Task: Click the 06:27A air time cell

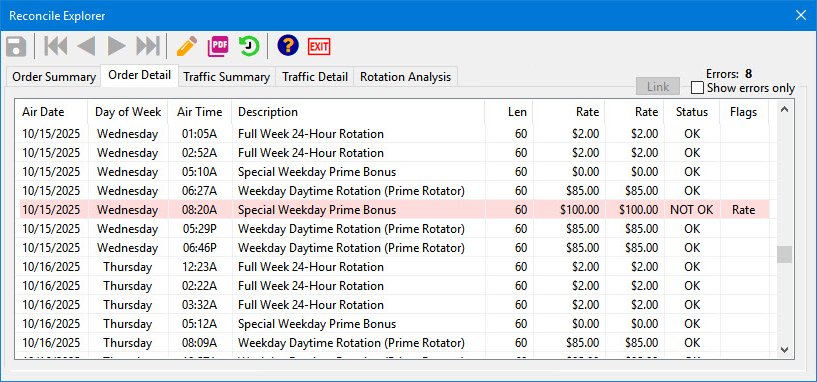Action: tap(200, 191)
